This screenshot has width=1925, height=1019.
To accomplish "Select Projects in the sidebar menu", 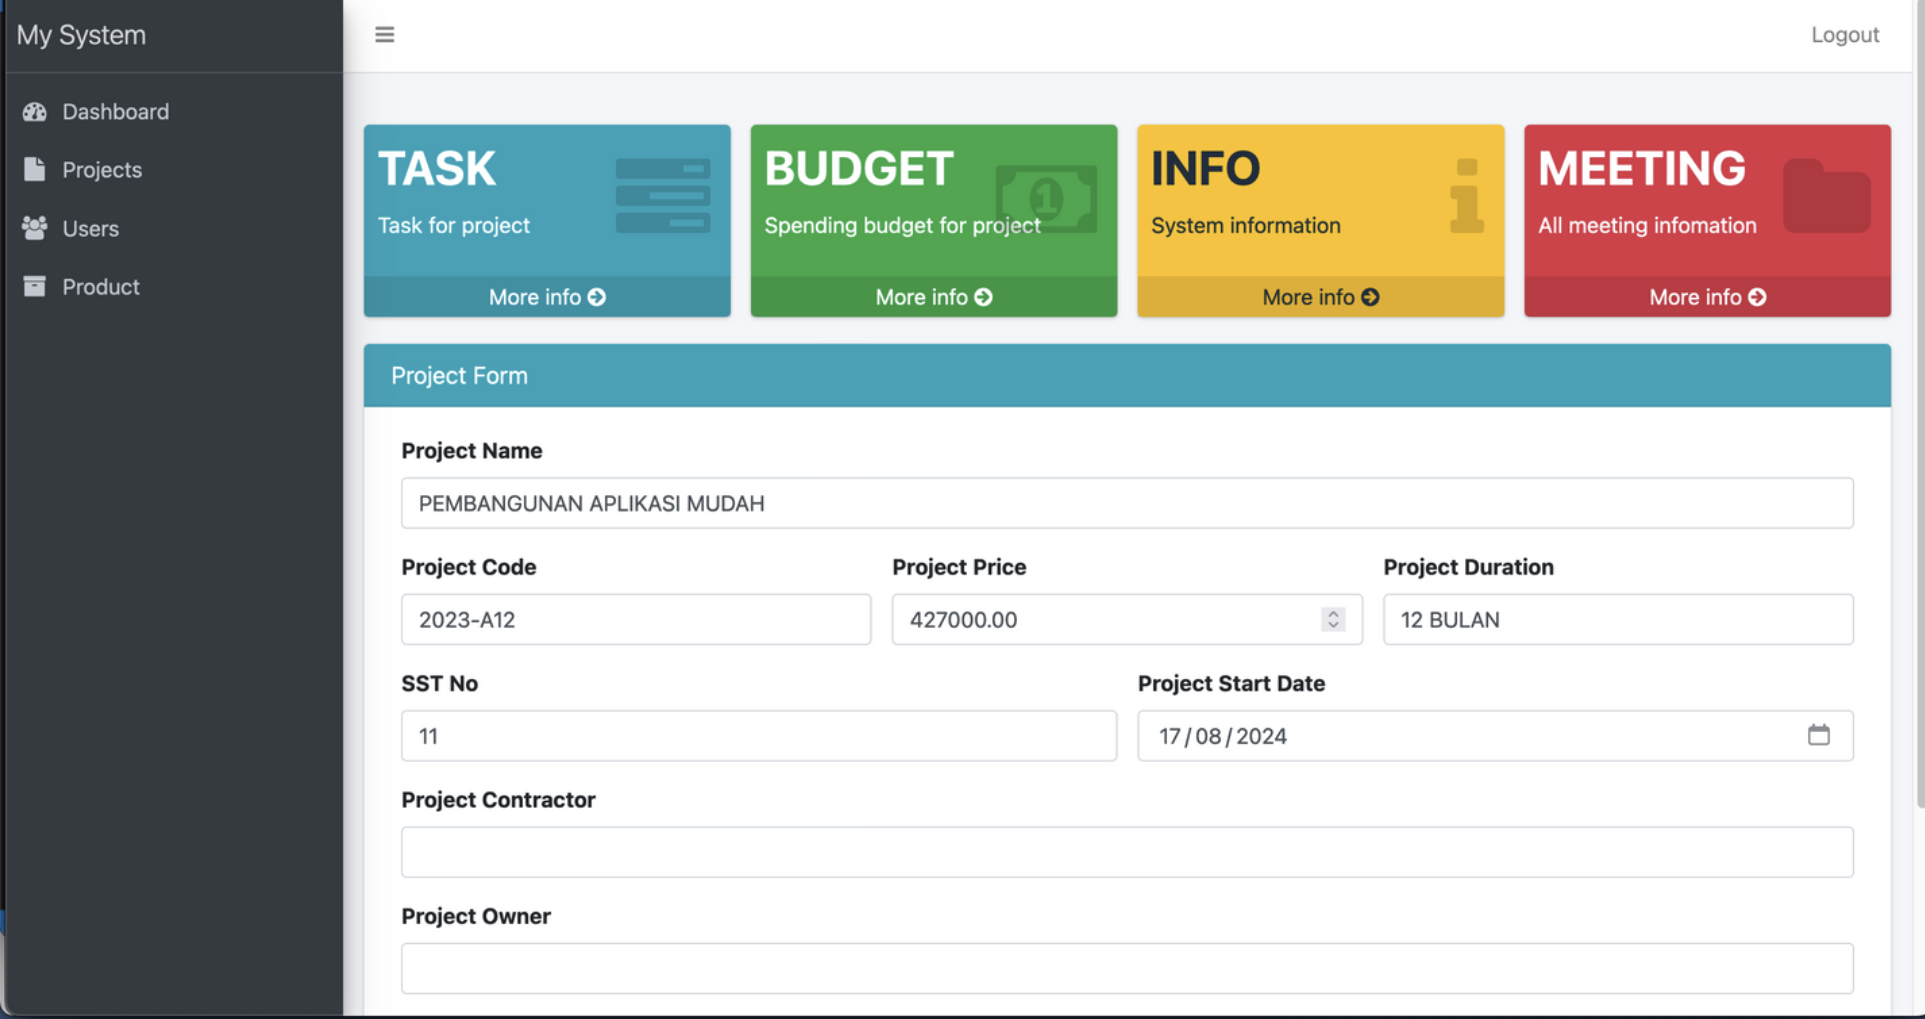I will click(102, 169).
